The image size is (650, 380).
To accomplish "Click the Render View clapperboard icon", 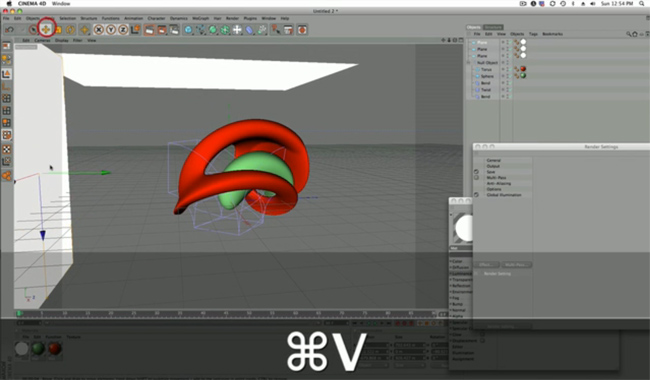I will (x=149, y=29).
